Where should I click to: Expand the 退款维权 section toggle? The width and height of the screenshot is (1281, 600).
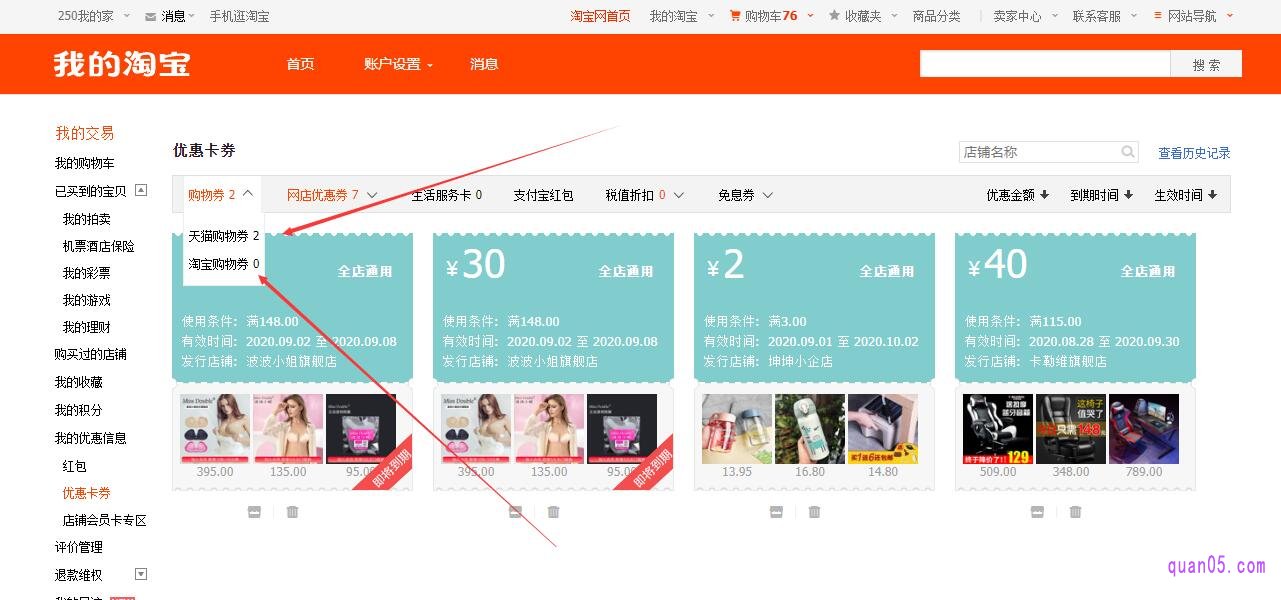pyautogui.click(x=141, y=574)
